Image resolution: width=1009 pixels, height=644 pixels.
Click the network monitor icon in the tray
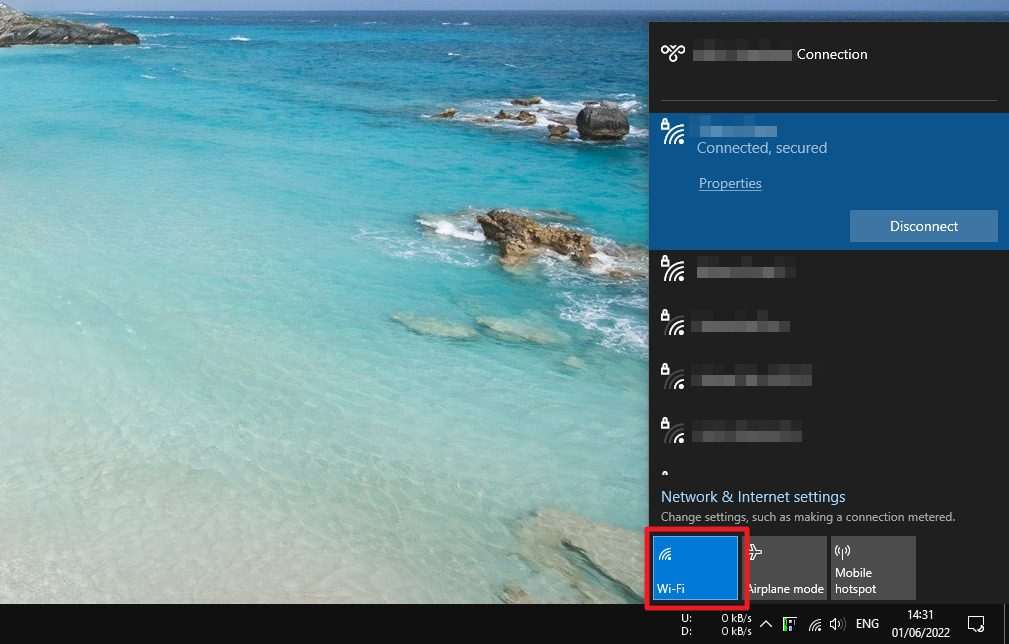pyautogui.click(x=789, y=624)
